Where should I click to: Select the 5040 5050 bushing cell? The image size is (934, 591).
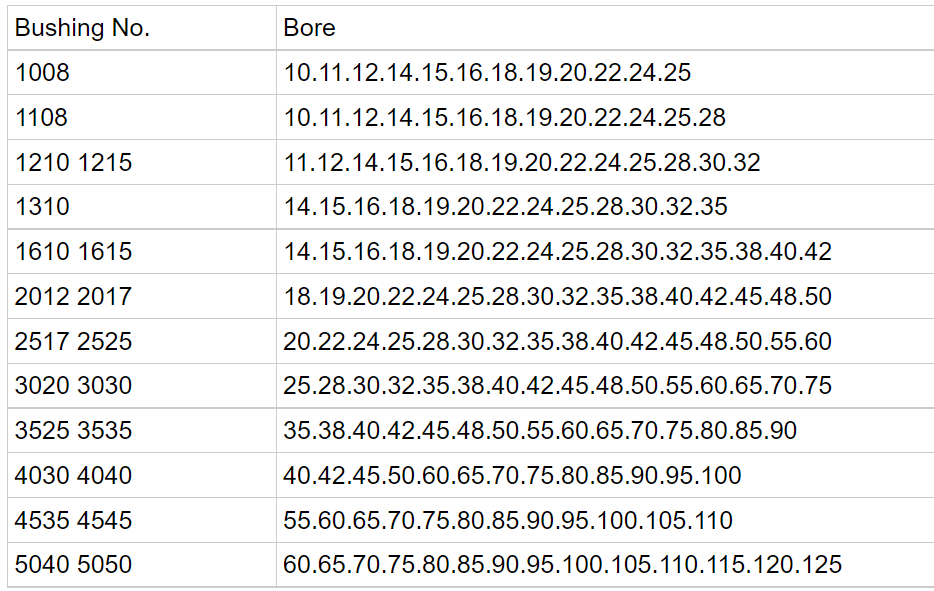click(x=142, y=565)
